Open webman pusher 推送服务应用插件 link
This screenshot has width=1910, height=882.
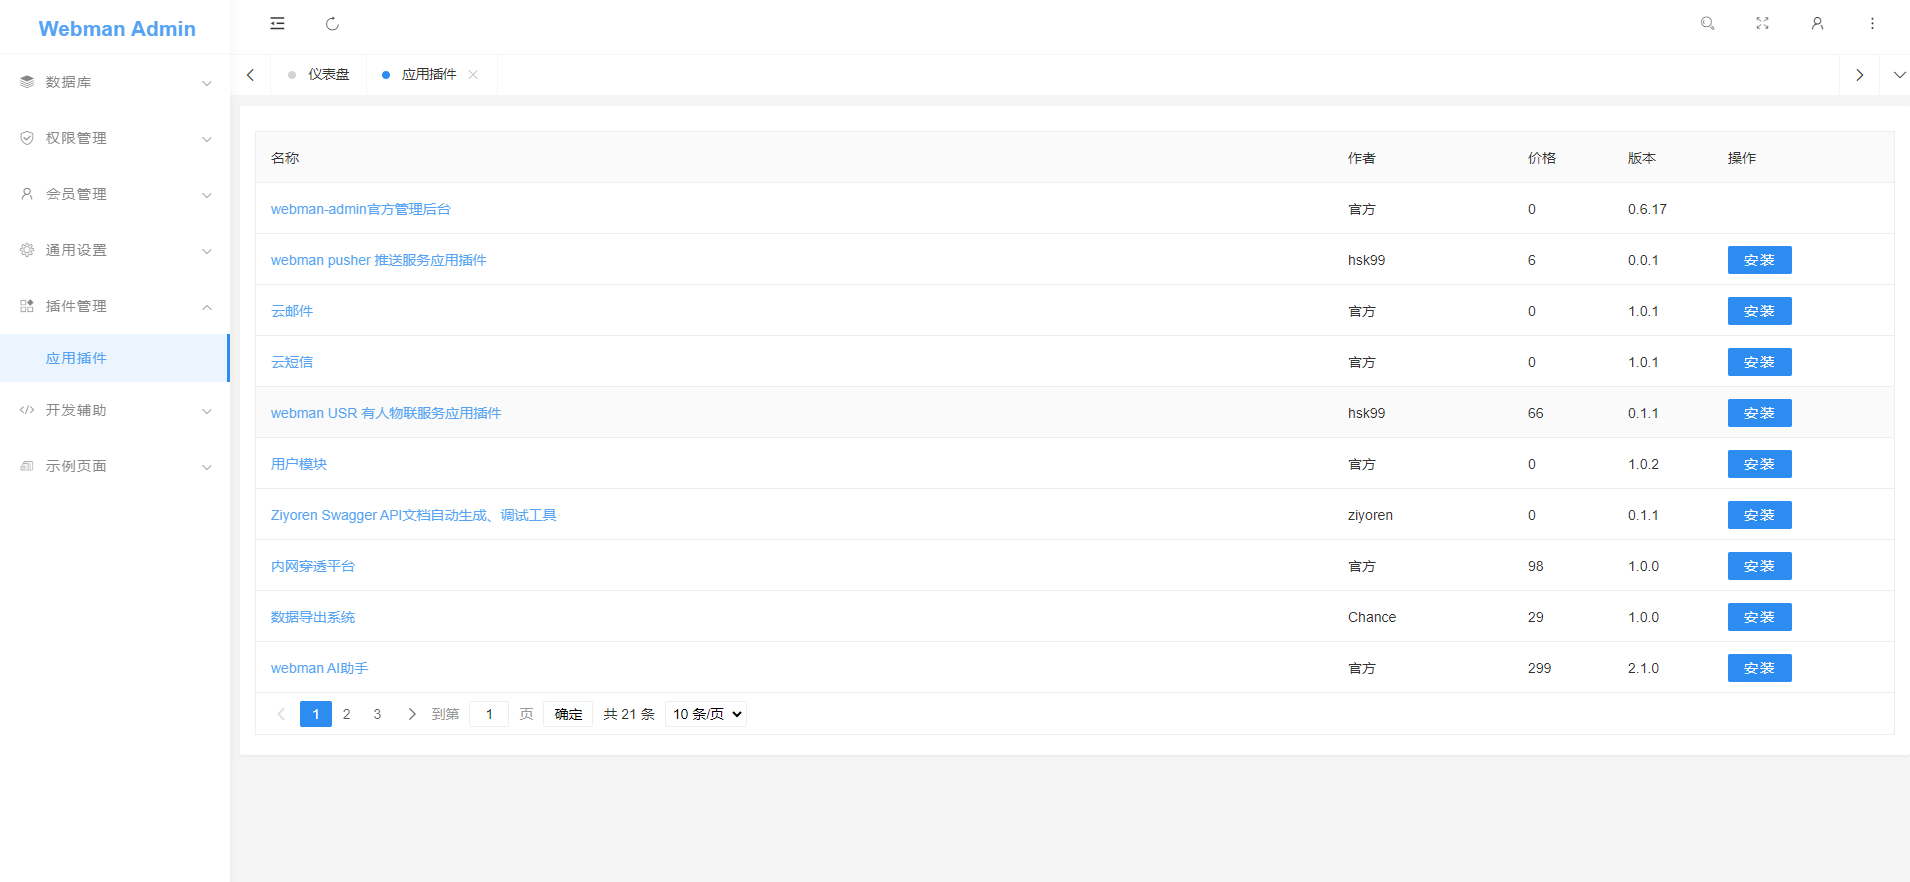(379, 260)
